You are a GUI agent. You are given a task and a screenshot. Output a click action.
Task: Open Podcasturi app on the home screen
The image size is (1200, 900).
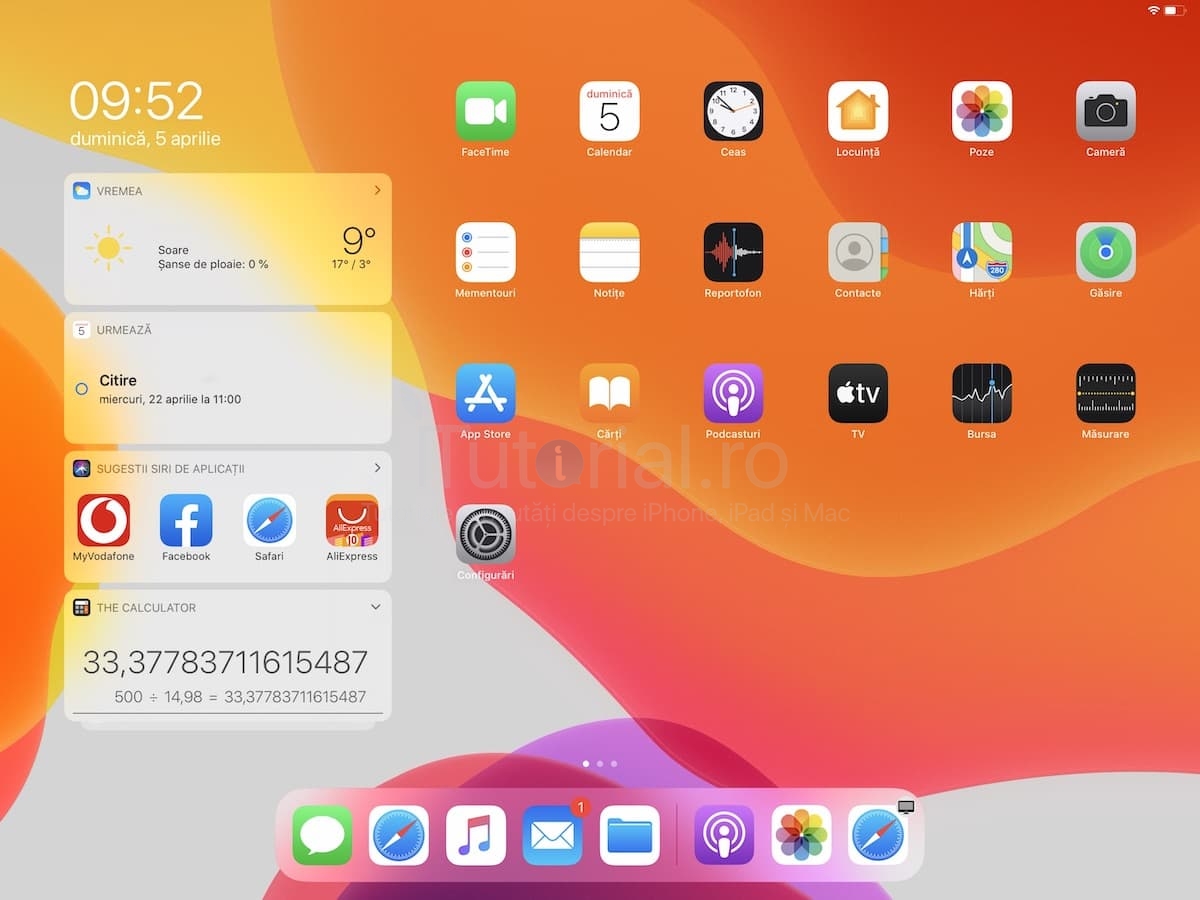(733, 393)
